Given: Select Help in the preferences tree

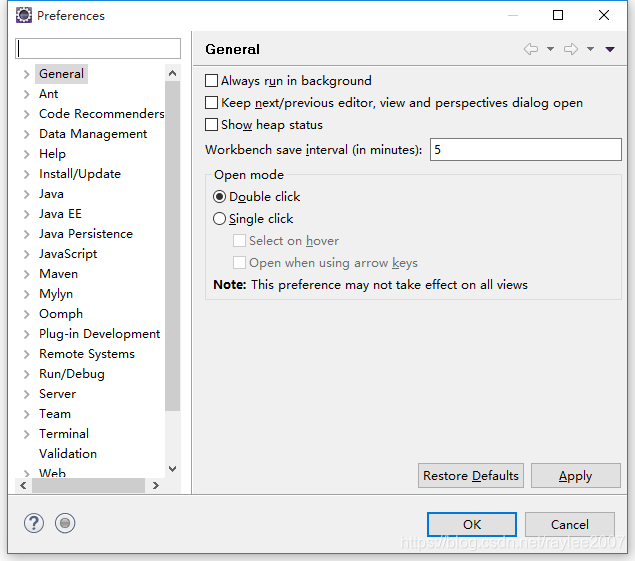Looking at the screenshot, I should 52,154.
